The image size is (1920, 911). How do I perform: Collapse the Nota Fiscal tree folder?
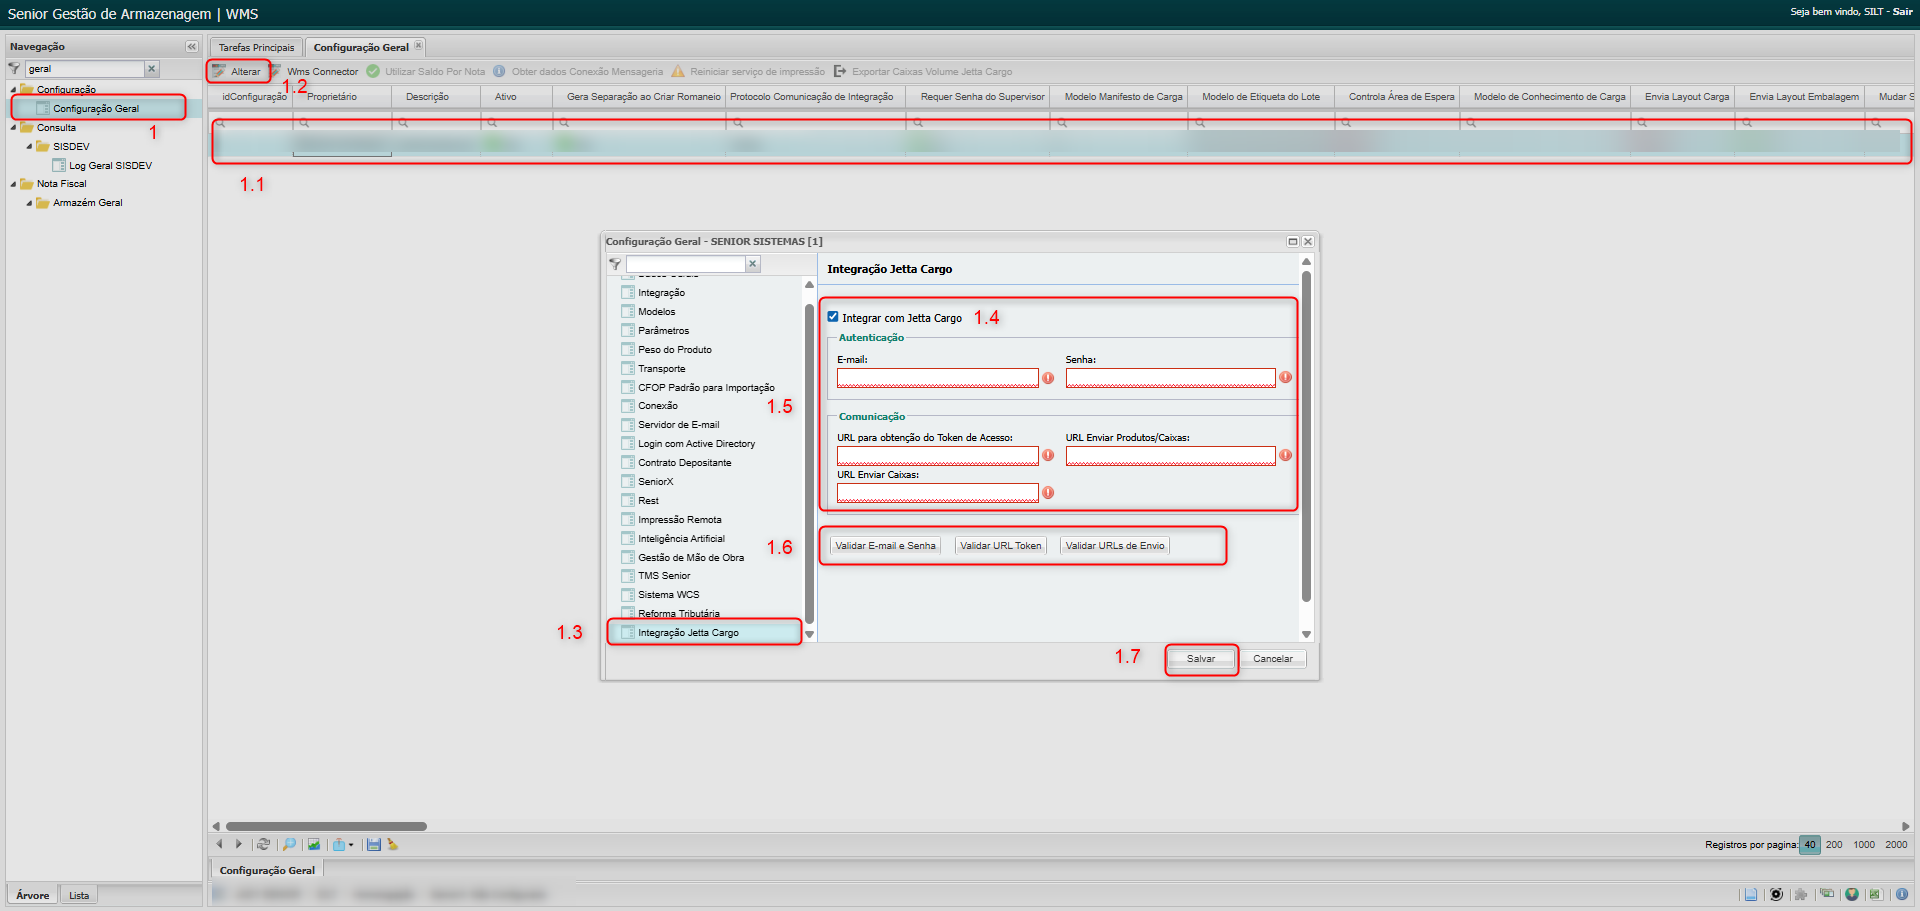(x=13, y=184)
